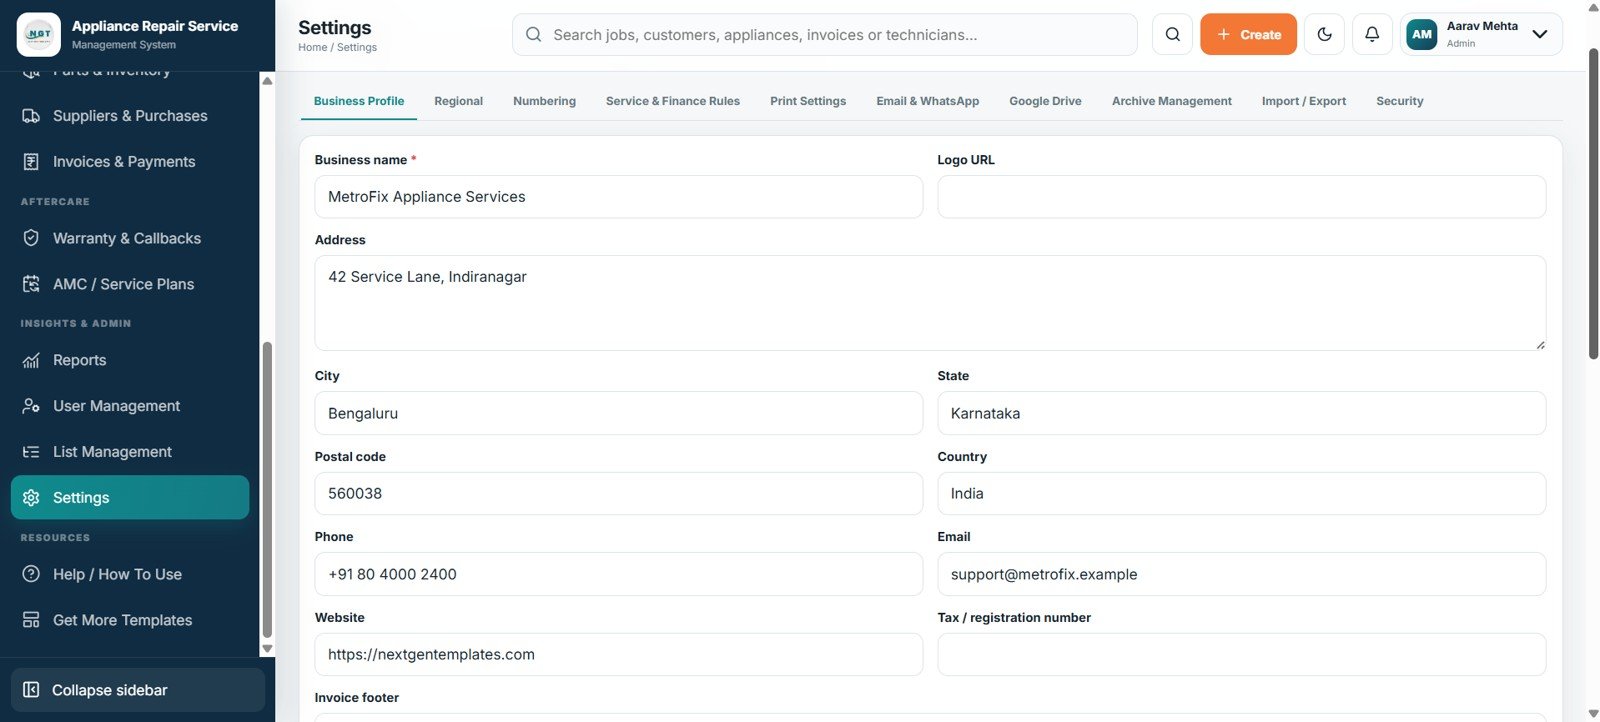
Task: Click the Postal code field
Action: [618, 494]
